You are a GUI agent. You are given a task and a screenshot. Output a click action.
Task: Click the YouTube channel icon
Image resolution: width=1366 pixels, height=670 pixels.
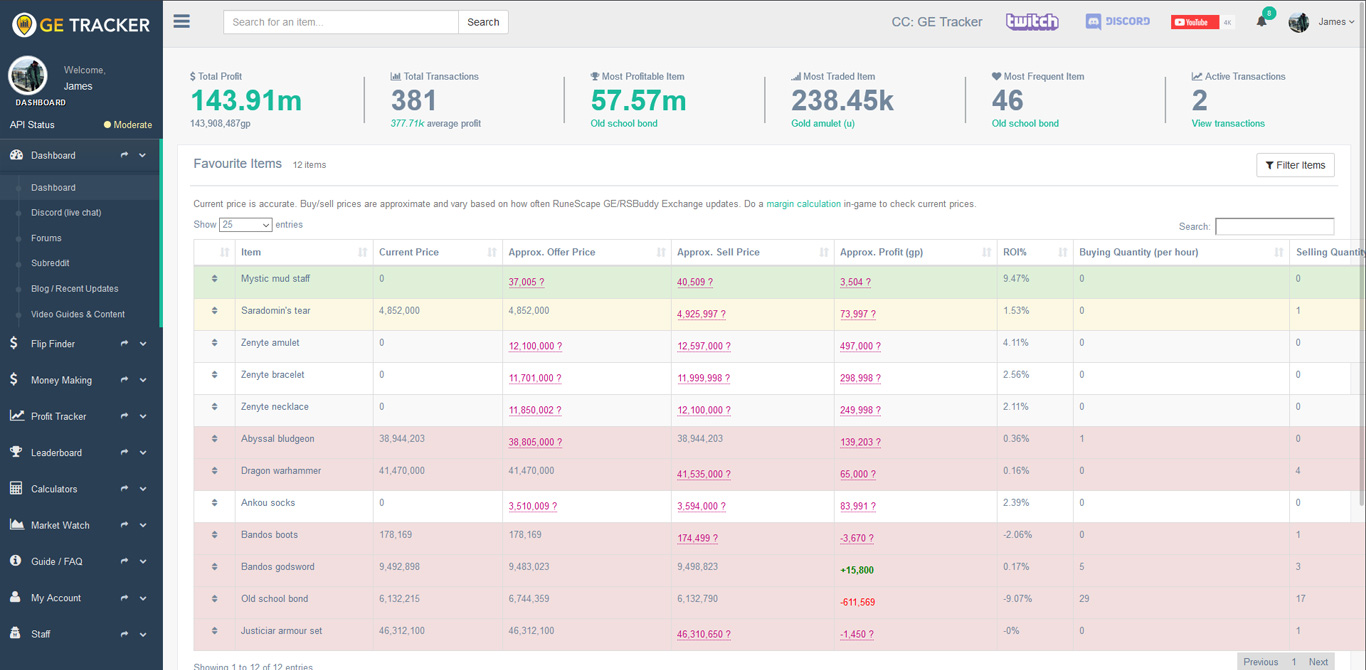coord(1194,22)
